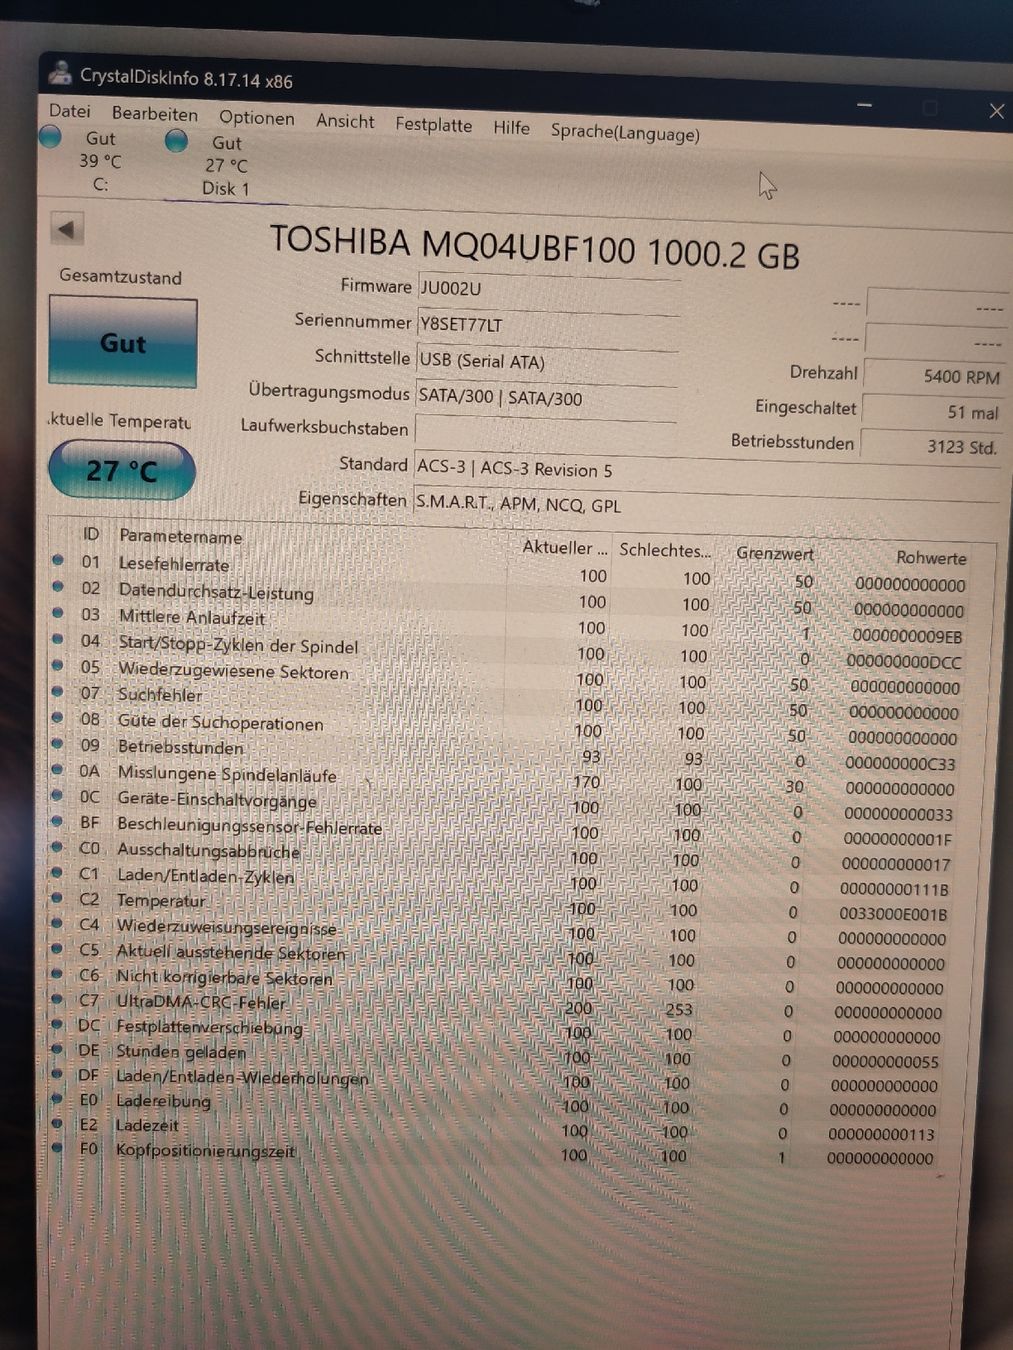Click the Schlechtes column header
This screenshot has width=1013, height=1350.
tap(665, 550)
